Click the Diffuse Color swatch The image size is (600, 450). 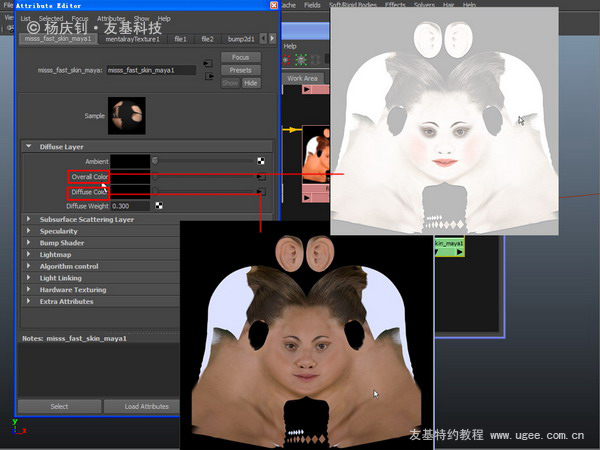130,190
